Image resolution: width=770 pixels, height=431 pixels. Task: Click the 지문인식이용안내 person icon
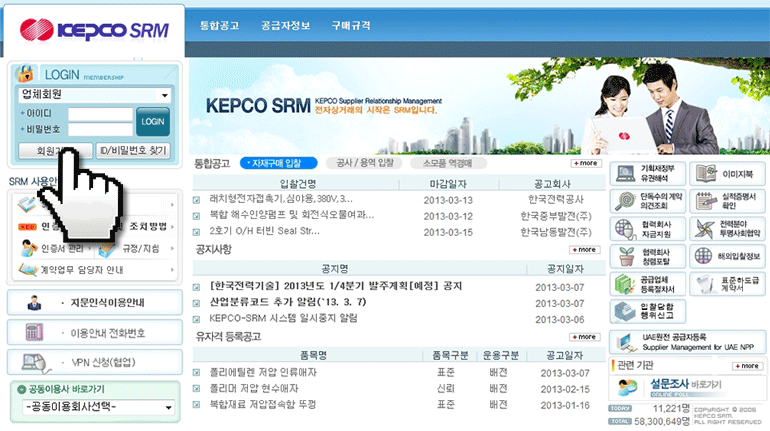34,303
